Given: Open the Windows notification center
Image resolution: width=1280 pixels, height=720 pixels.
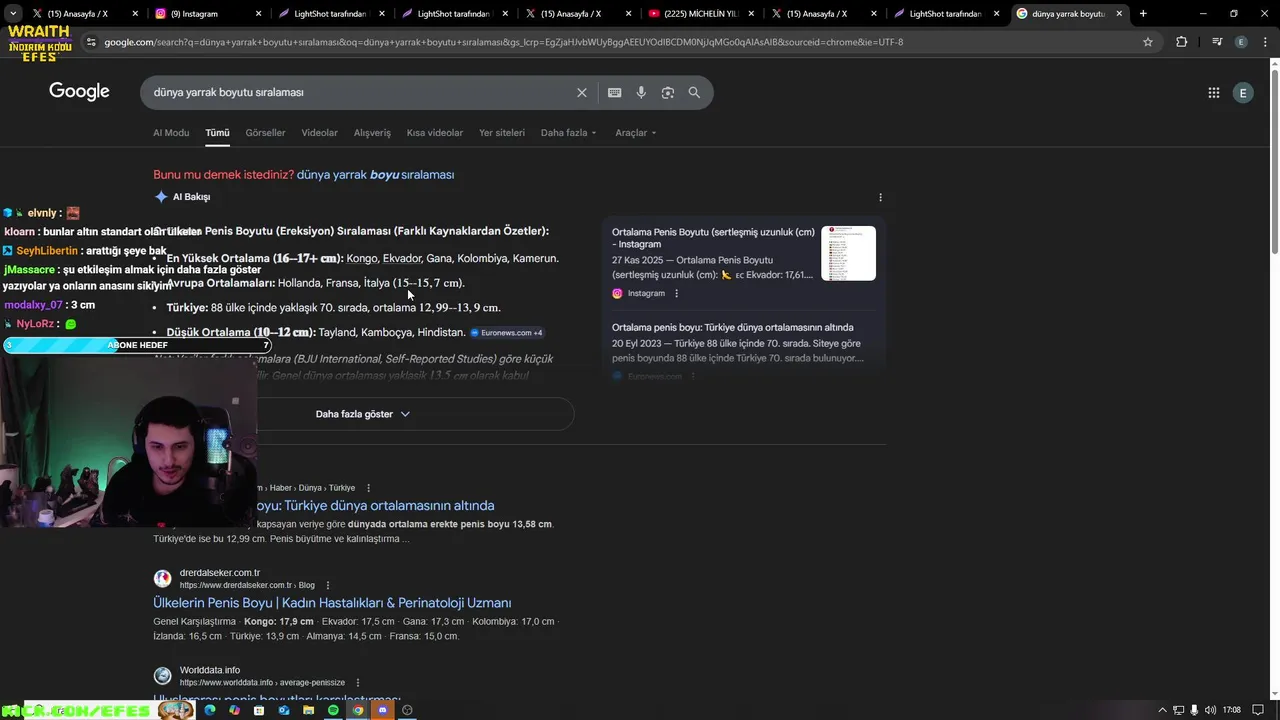Looking at the screenshot, I should 1258,710.
